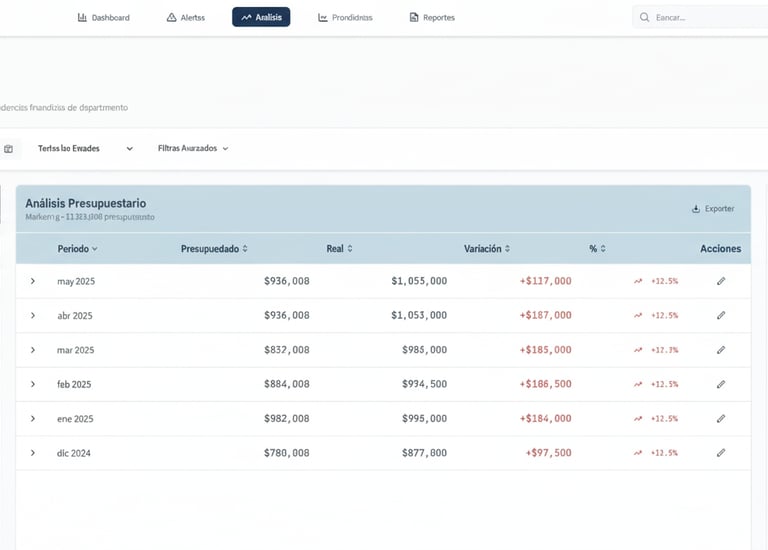The height and width of the screenshot is (550, 768).
Task: Click the +$97,500 variation value
Action: pyautogui.click(x=549, y=453)
